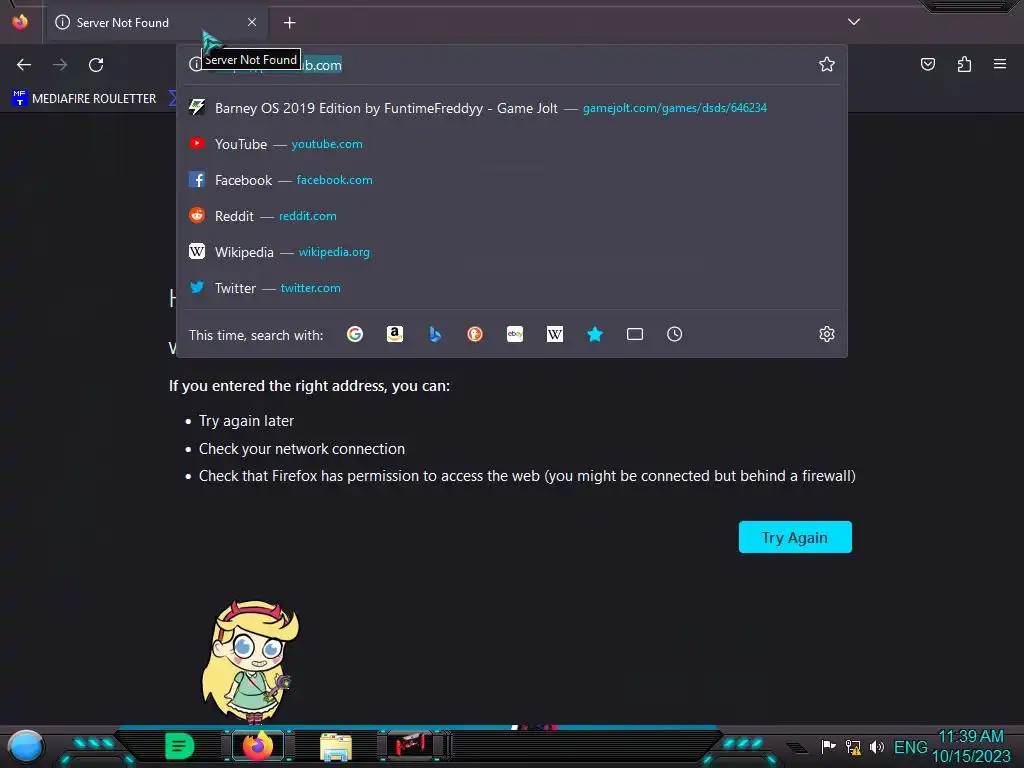This screenshot has width=1024, height=768.
Task: Click the ENG language indicator
Action: point(910,747)
